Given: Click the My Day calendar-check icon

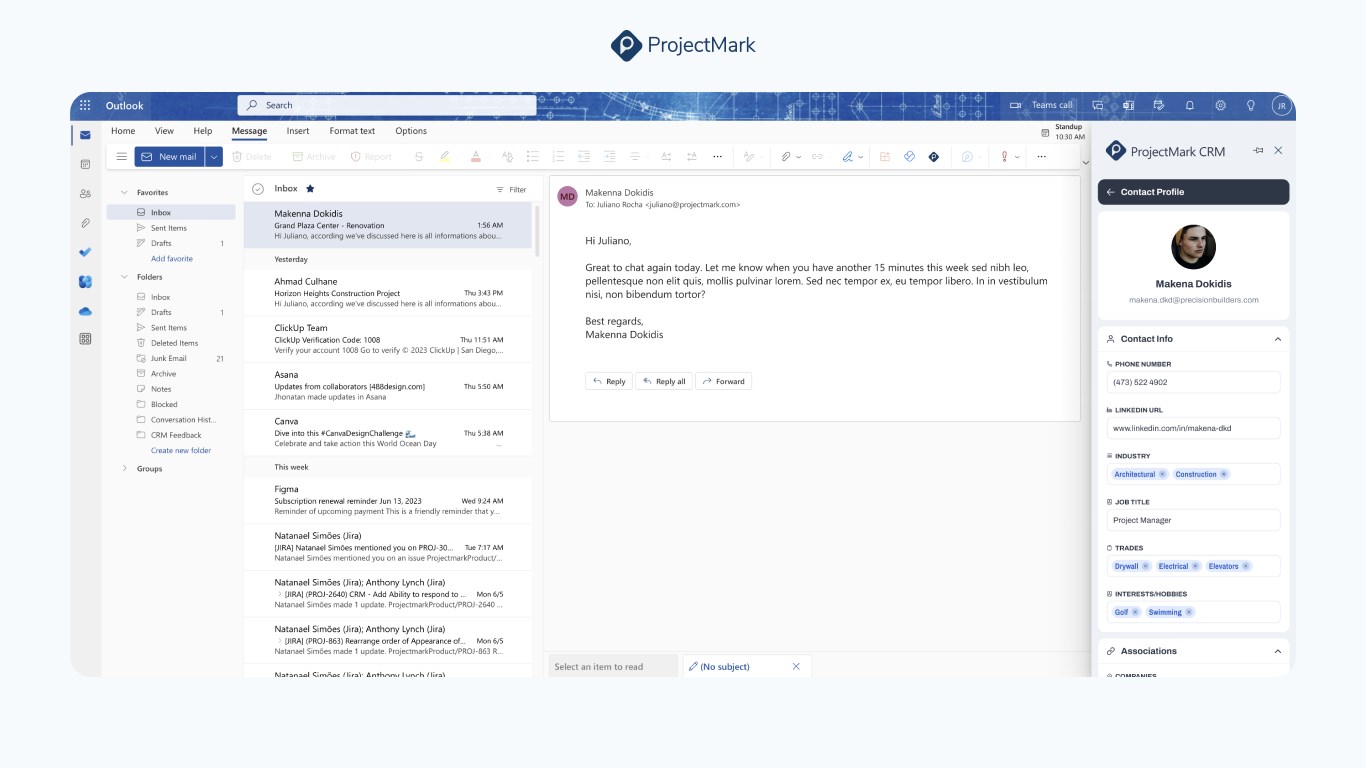Looking at the screenshot, I should [x=1159, y=105].
